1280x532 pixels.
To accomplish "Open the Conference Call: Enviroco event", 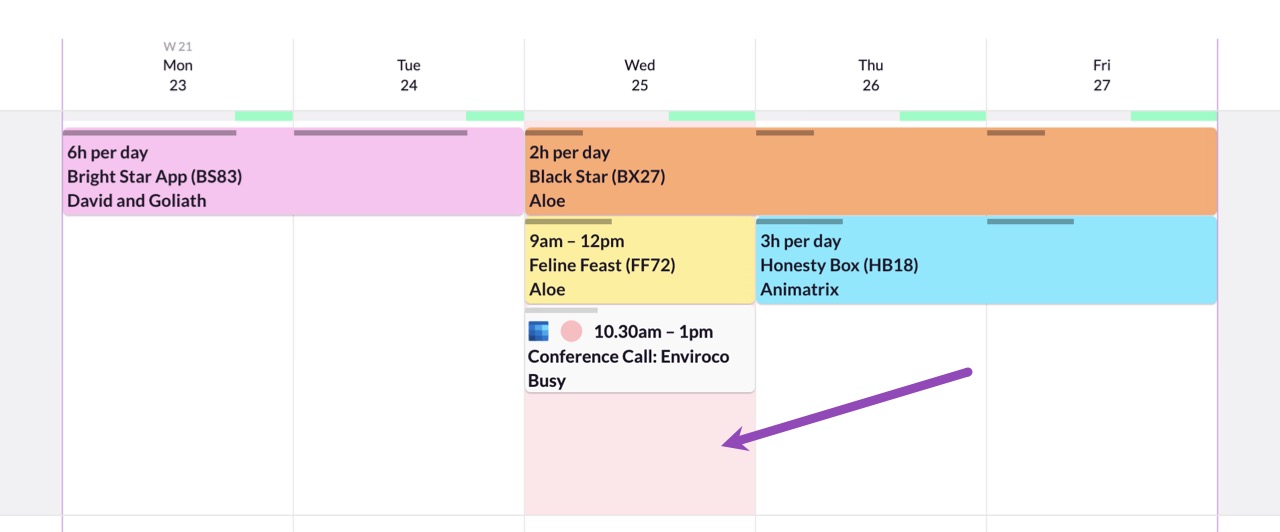I will coord(640,349).
